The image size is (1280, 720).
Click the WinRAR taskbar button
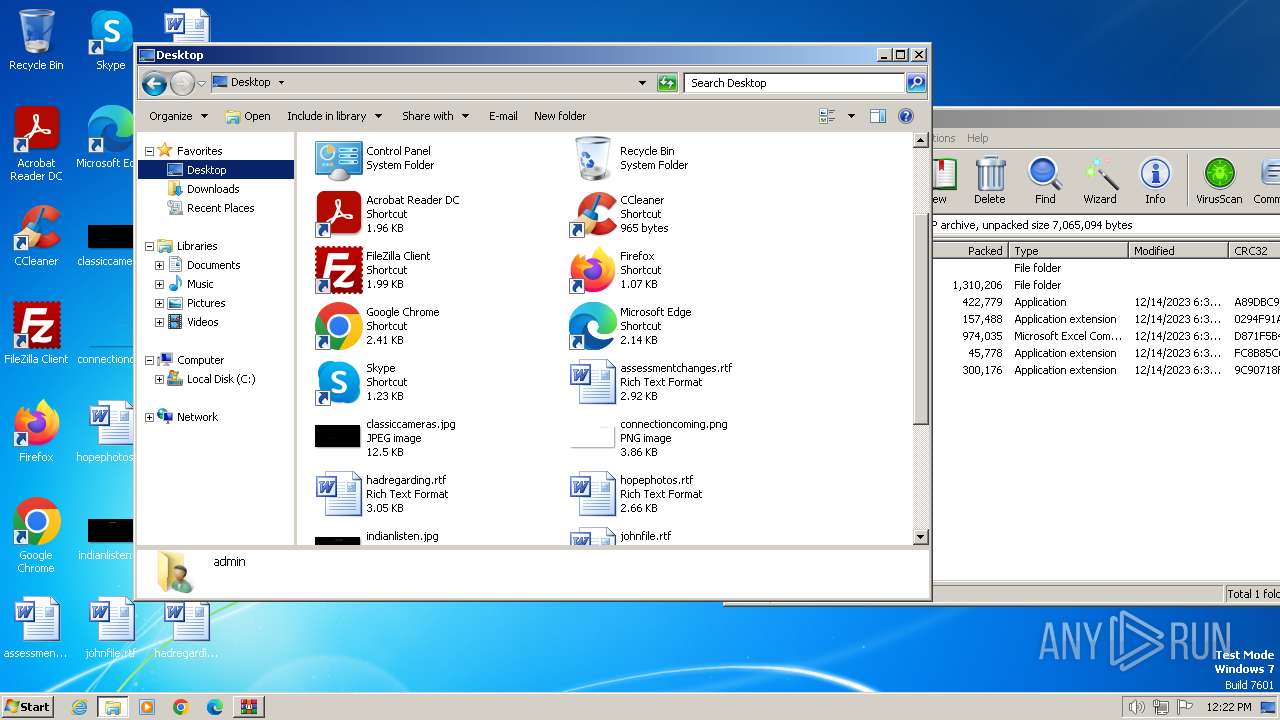(x=249, y=707)
